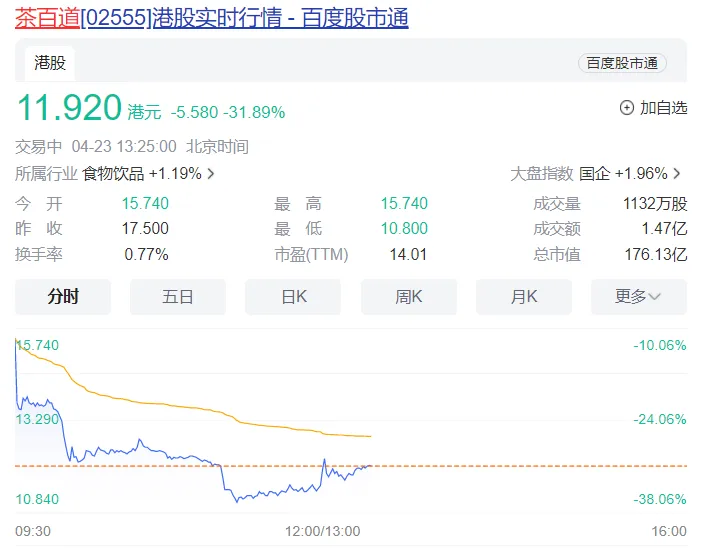Click the 今开 value 15.740

(x=145, y=203)
